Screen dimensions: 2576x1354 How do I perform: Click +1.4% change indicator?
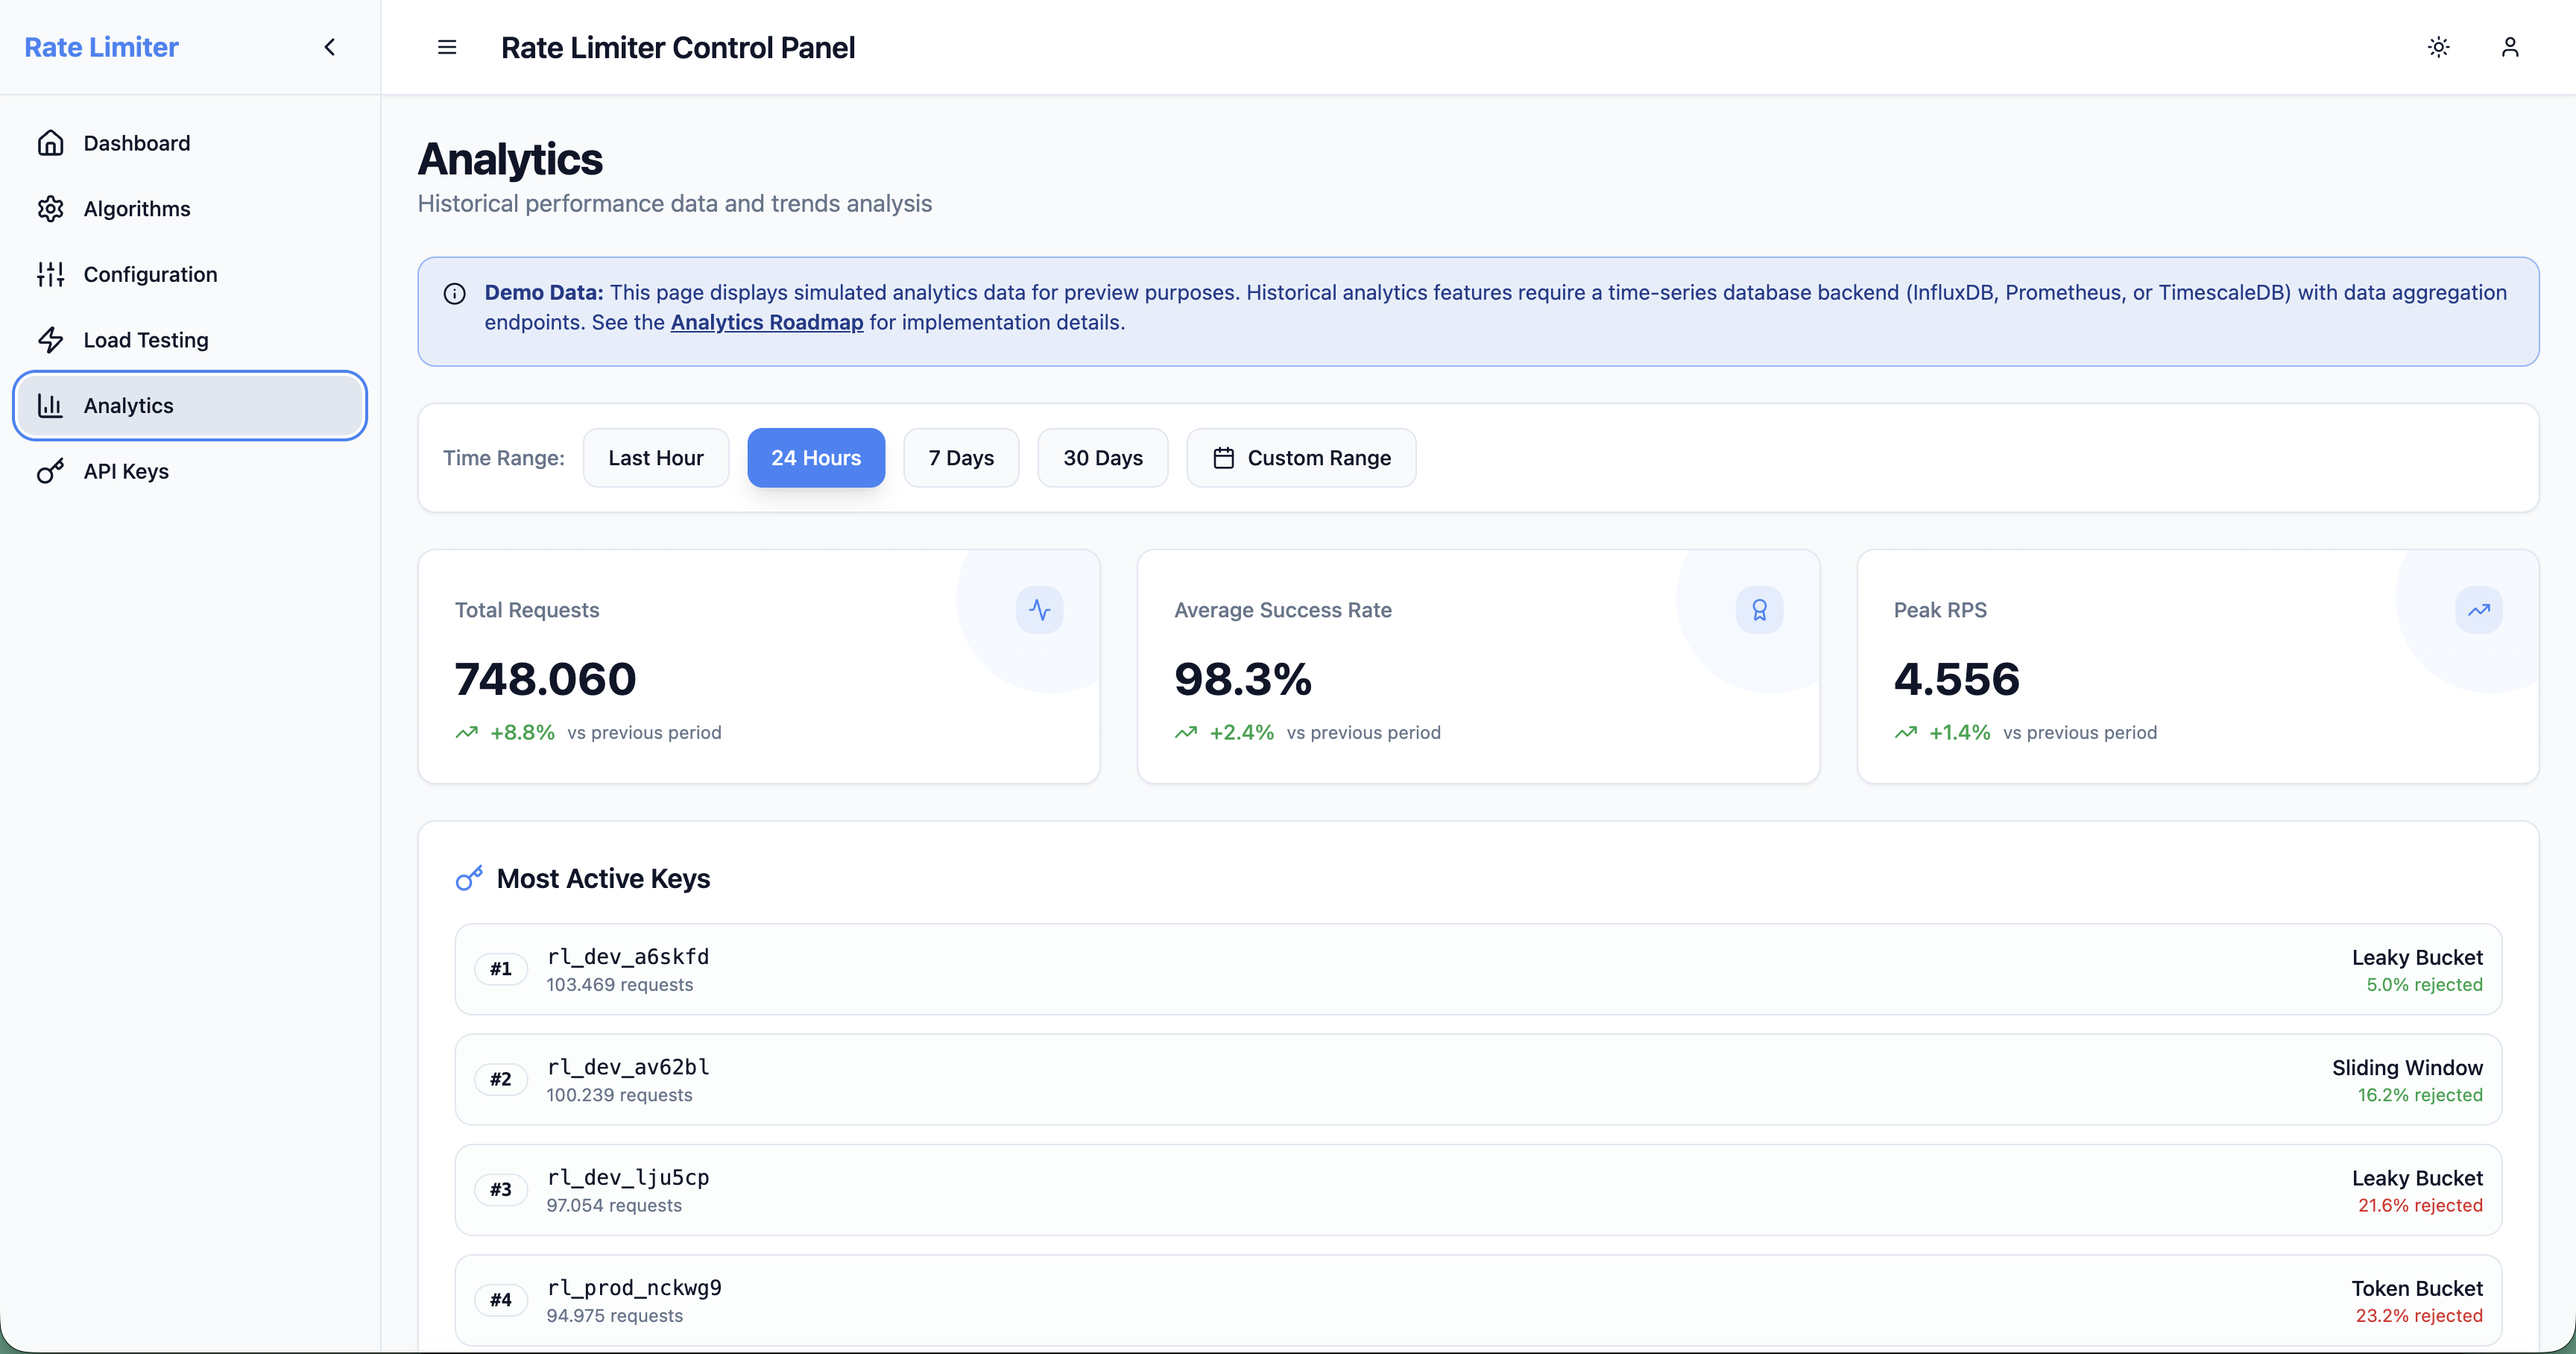pyautogui.click(x=1959, y=733)
